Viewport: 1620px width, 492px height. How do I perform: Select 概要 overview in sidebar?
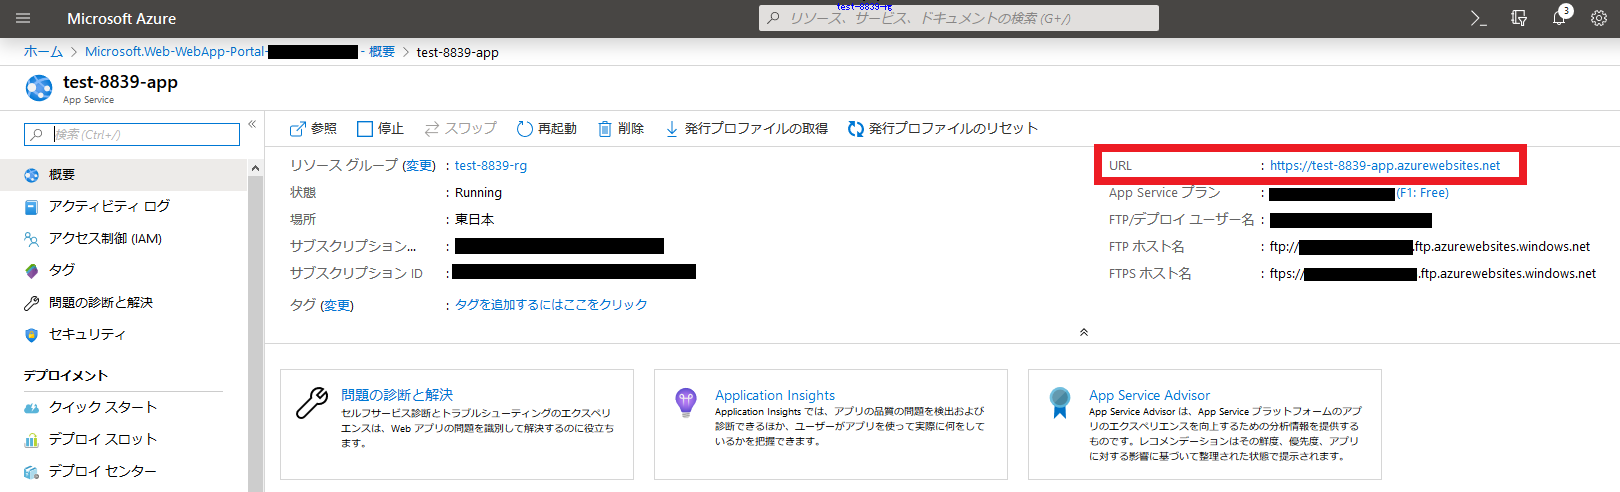(123, 175)
